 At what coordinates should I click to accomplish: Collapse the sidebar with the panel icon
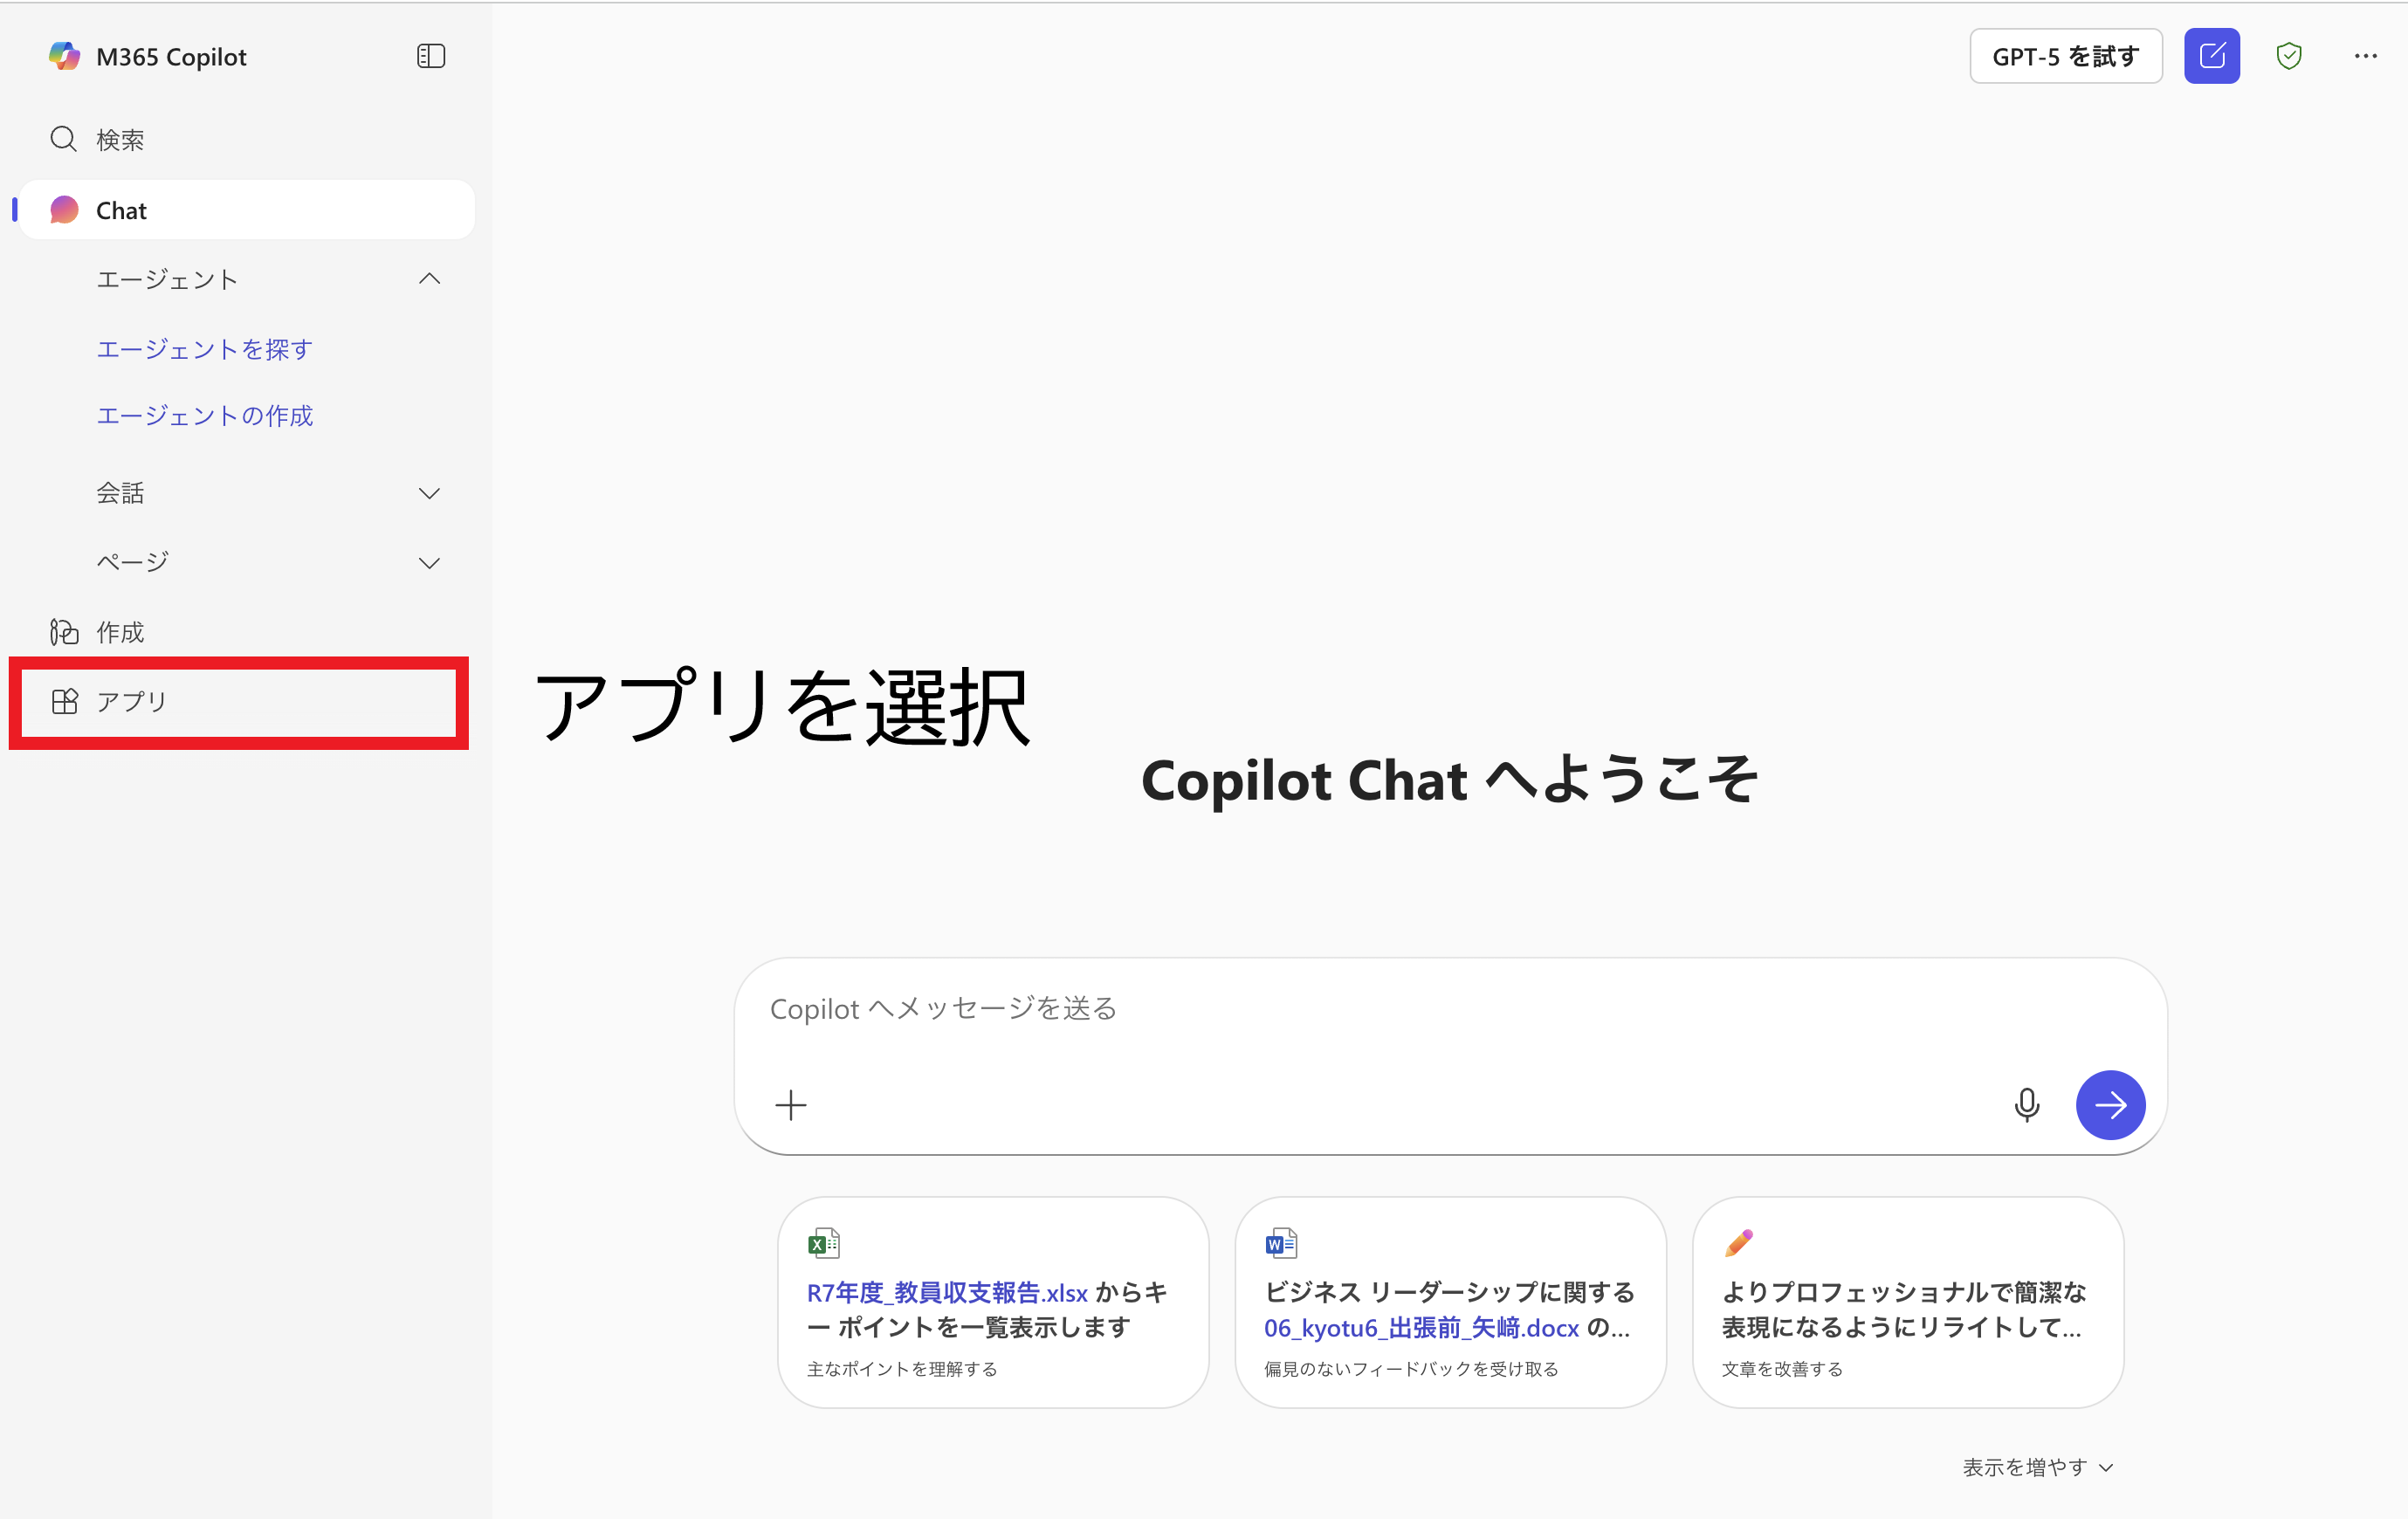430,56
